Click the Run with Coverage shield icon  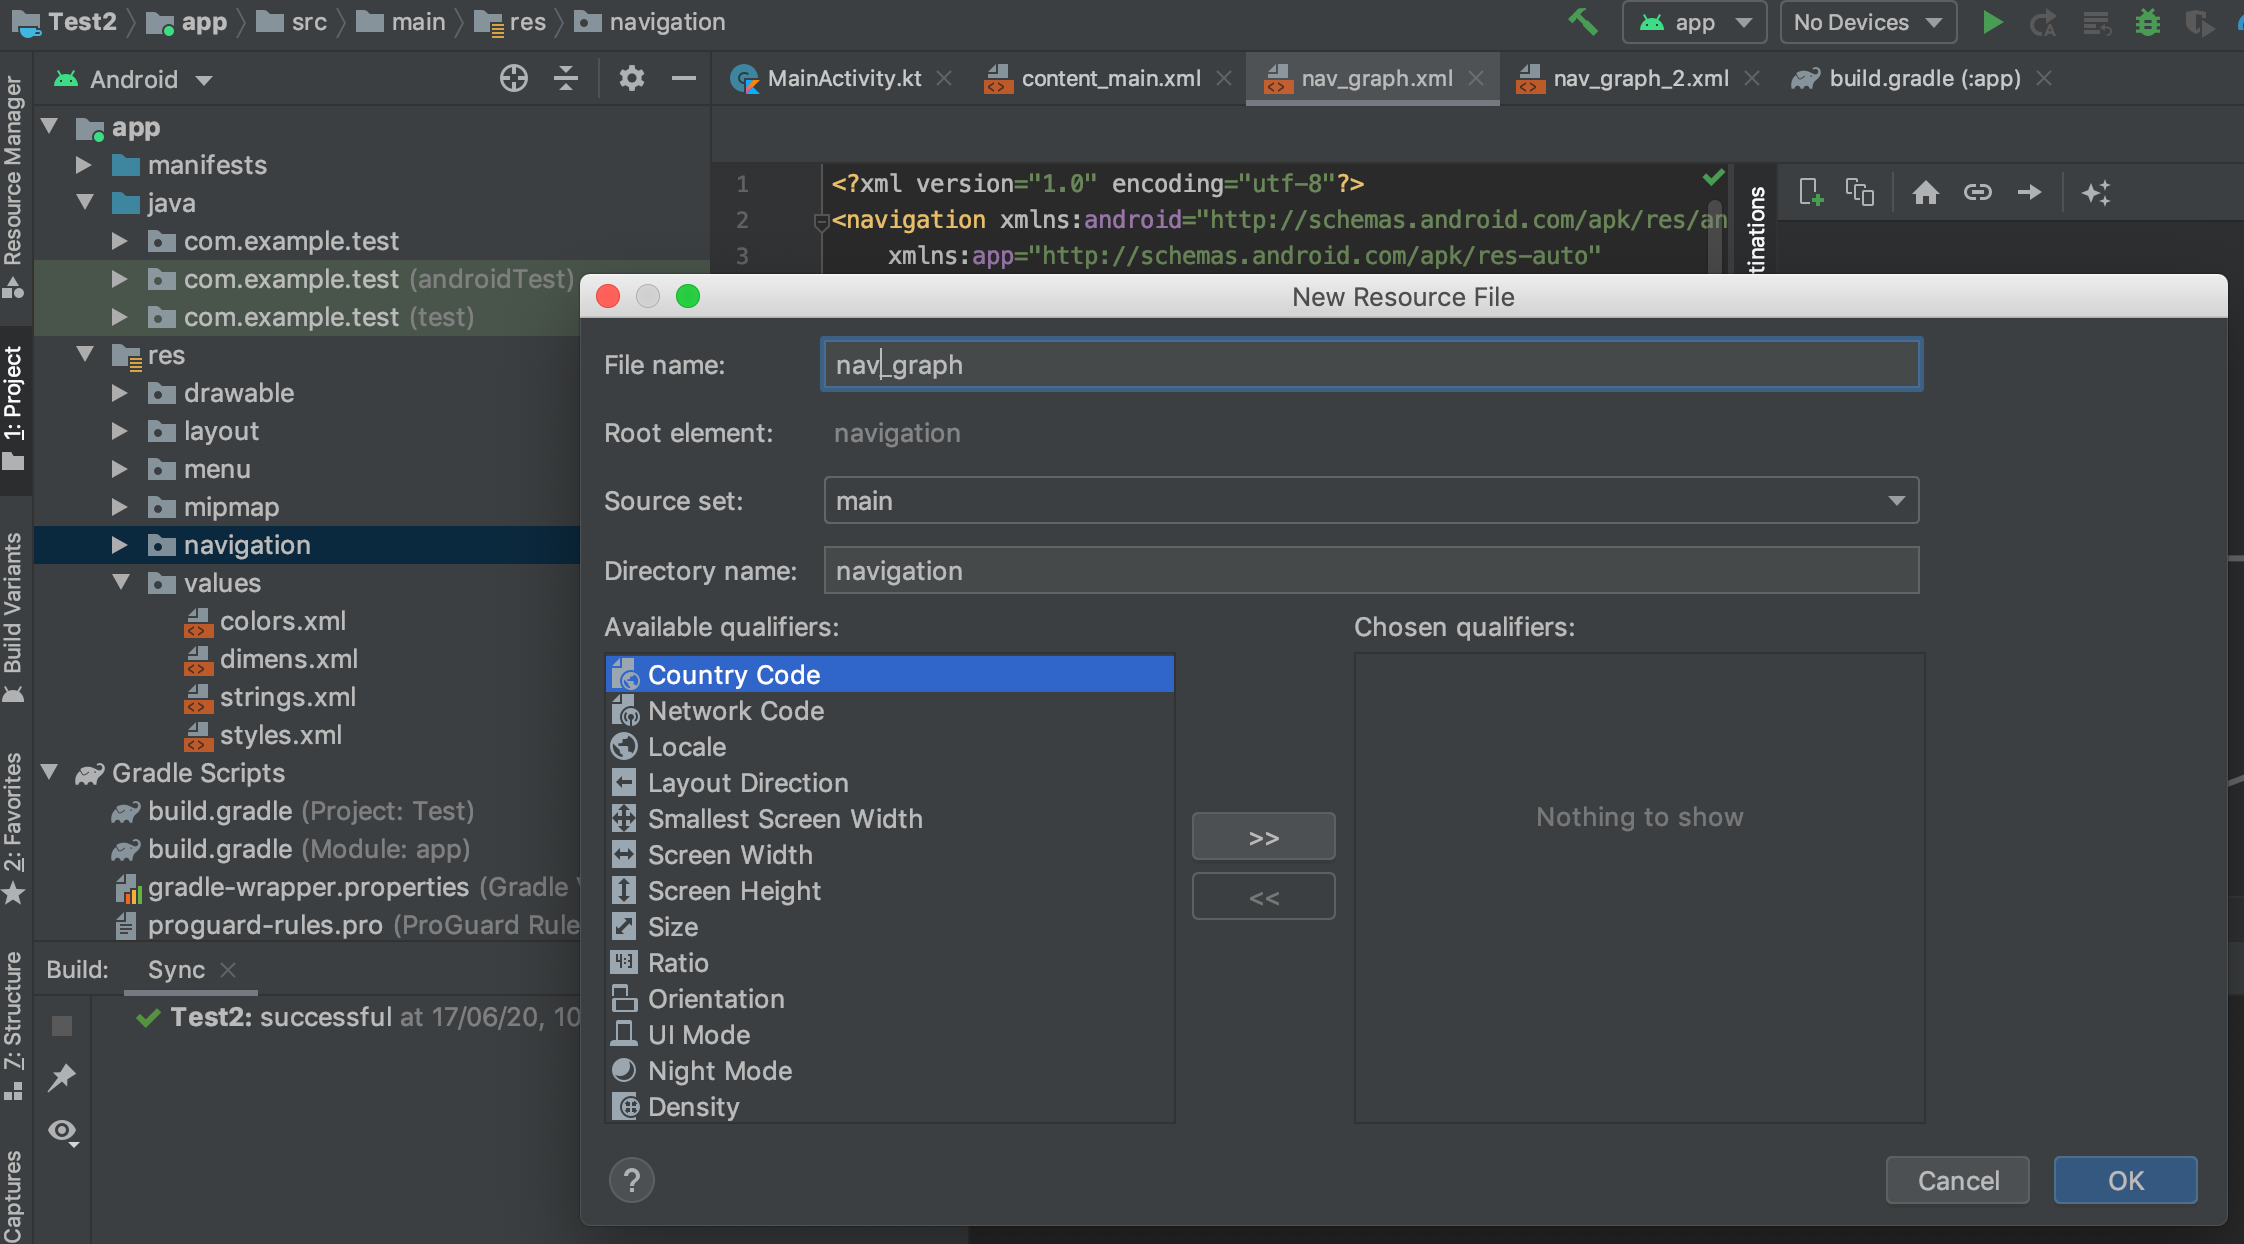pos(2198,22)
